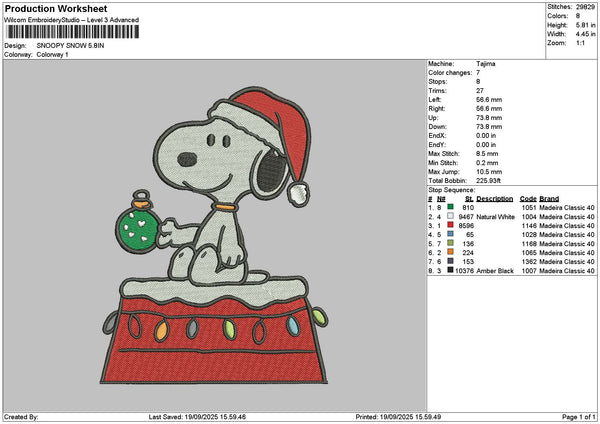Viewport: 600px width, 424px height.
Task: Click the Stitches count 29829
Action: [x=585, y=7]
